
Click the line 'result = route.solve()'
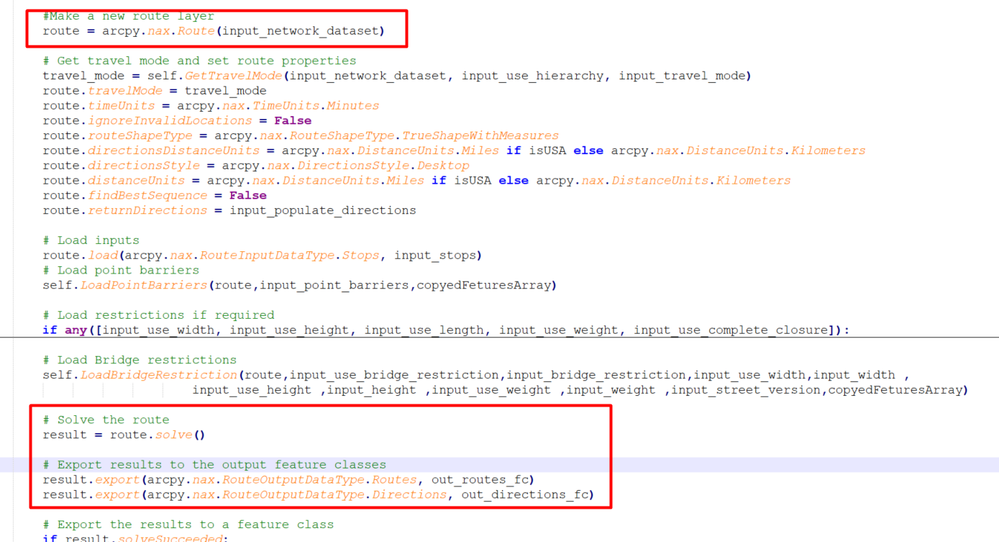[124, 435]
